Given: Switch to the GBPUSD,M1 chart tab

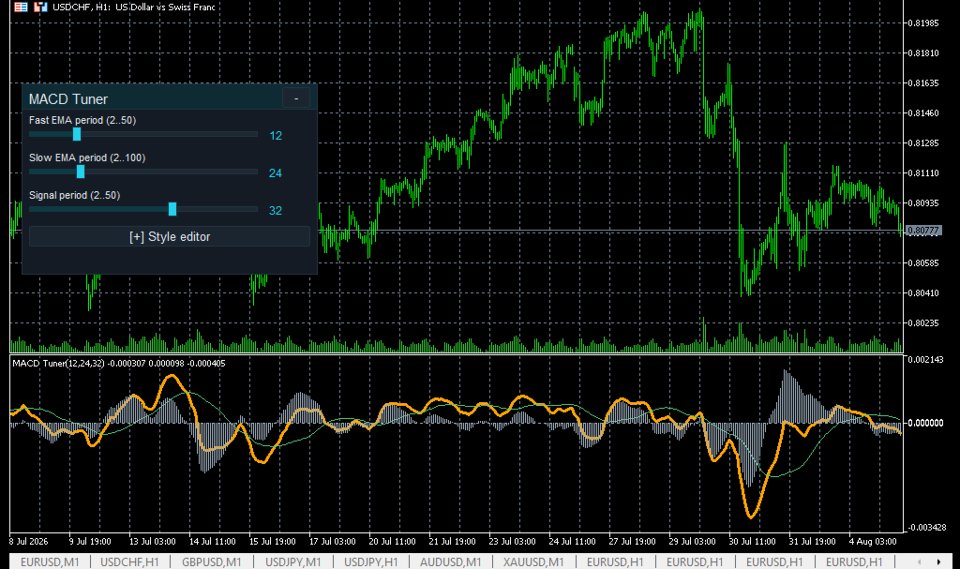Looking at the screenshot, I should pyautogui.click(x=212, y=562).
